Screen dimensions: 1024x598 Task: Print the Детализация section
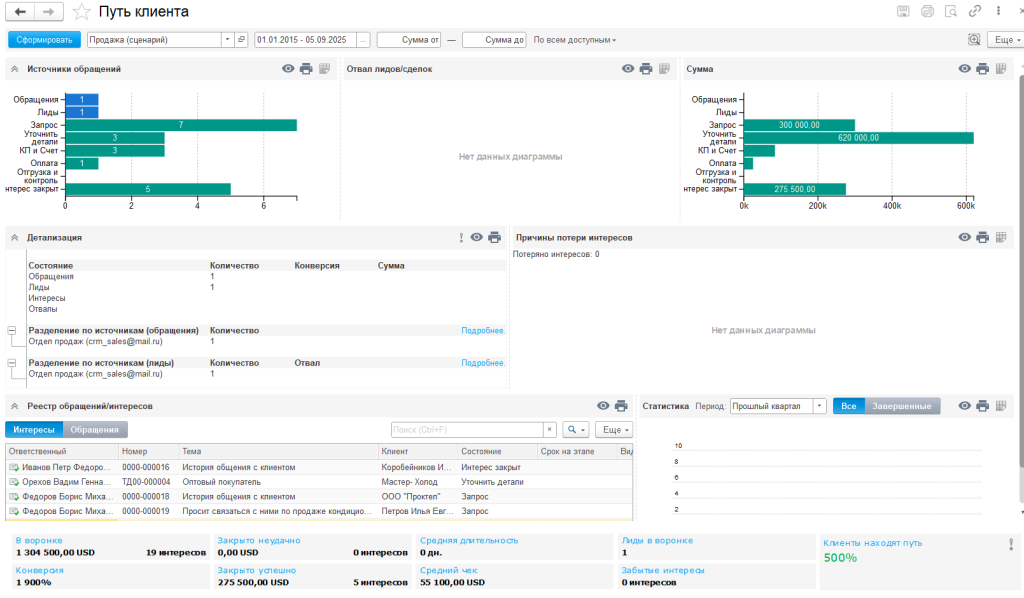coord(494,238)
